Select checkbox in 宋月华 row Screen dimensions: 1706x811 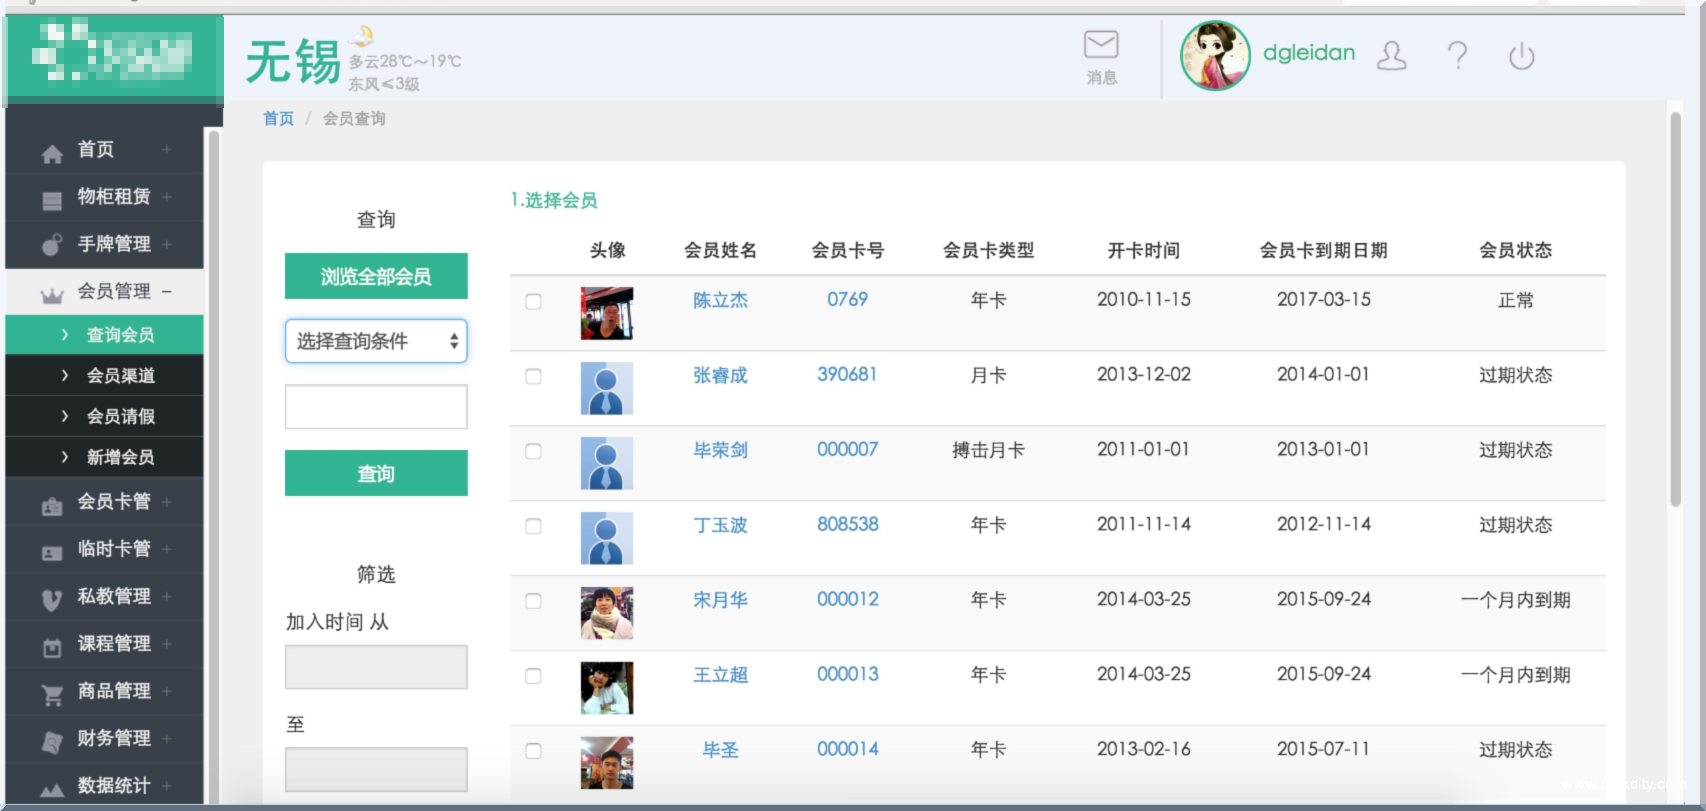tap(534, 601)
